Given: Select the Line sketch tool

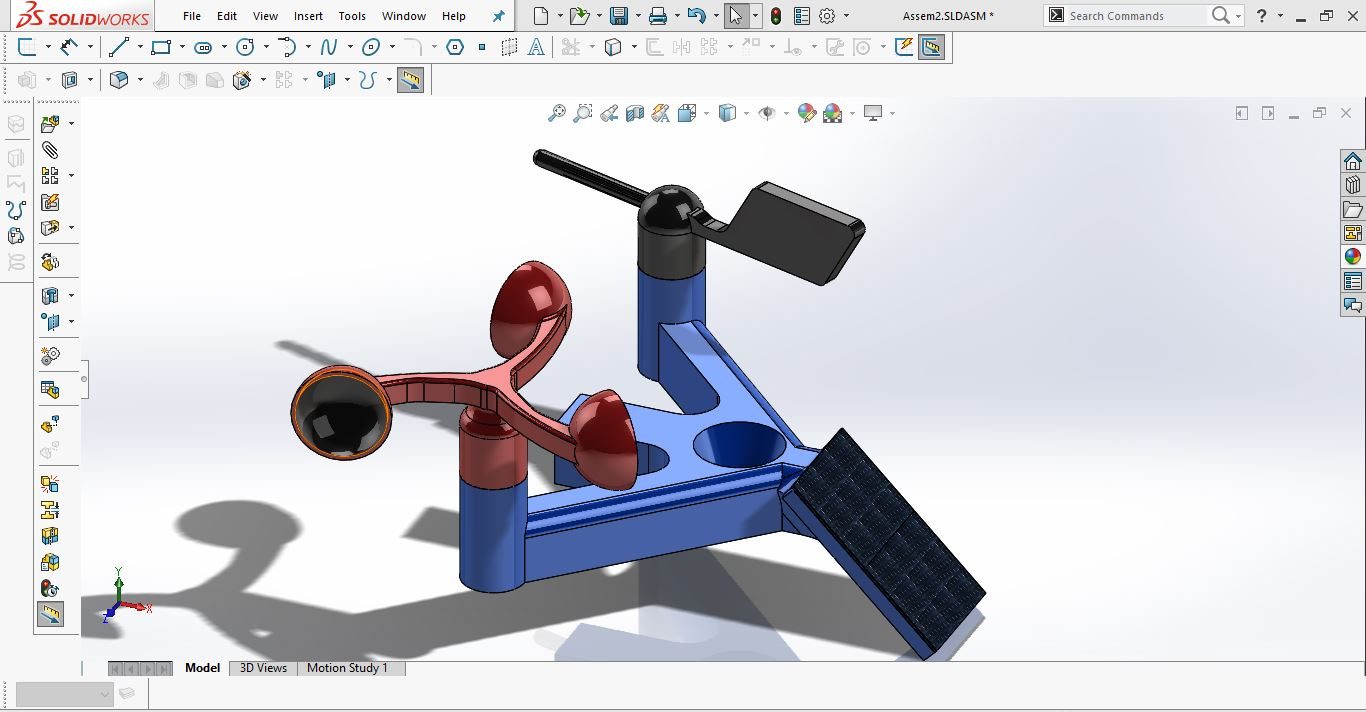Looking at the screenshot, I should click(118, 47).
